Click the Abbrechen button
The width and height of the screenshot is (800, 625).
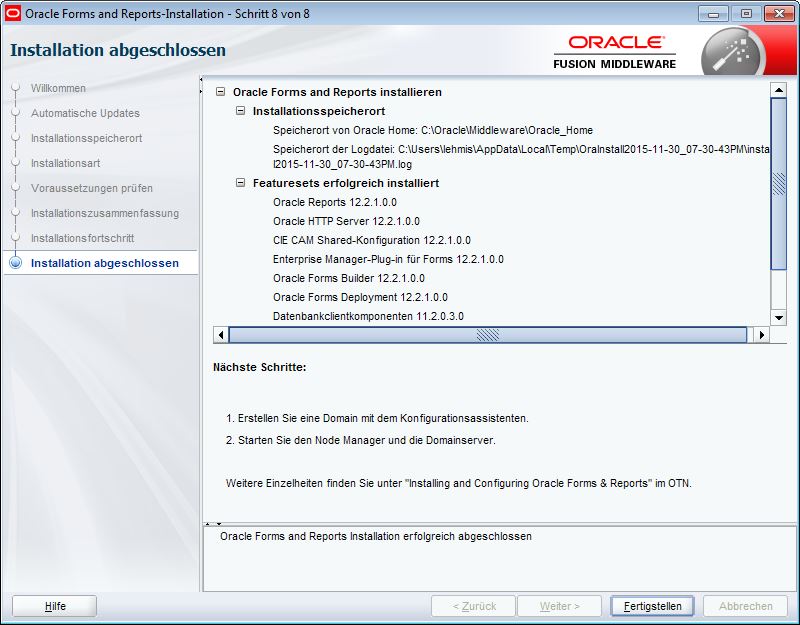[744, 606]
